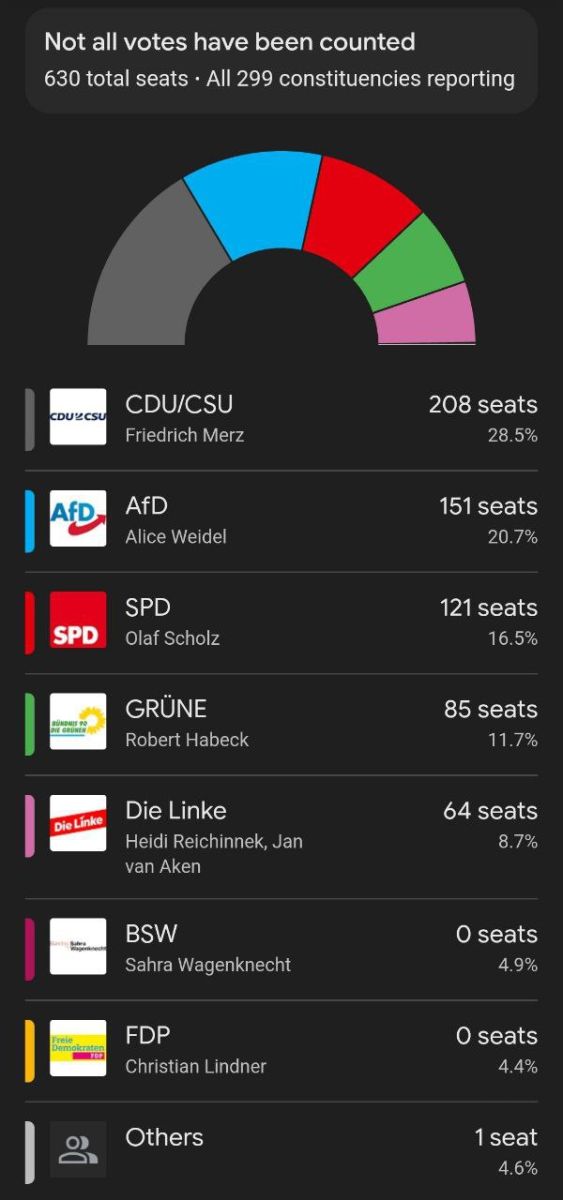Screen dimensions: 563x1200
Task: Click the Others row label
Action: [164, 1137]
